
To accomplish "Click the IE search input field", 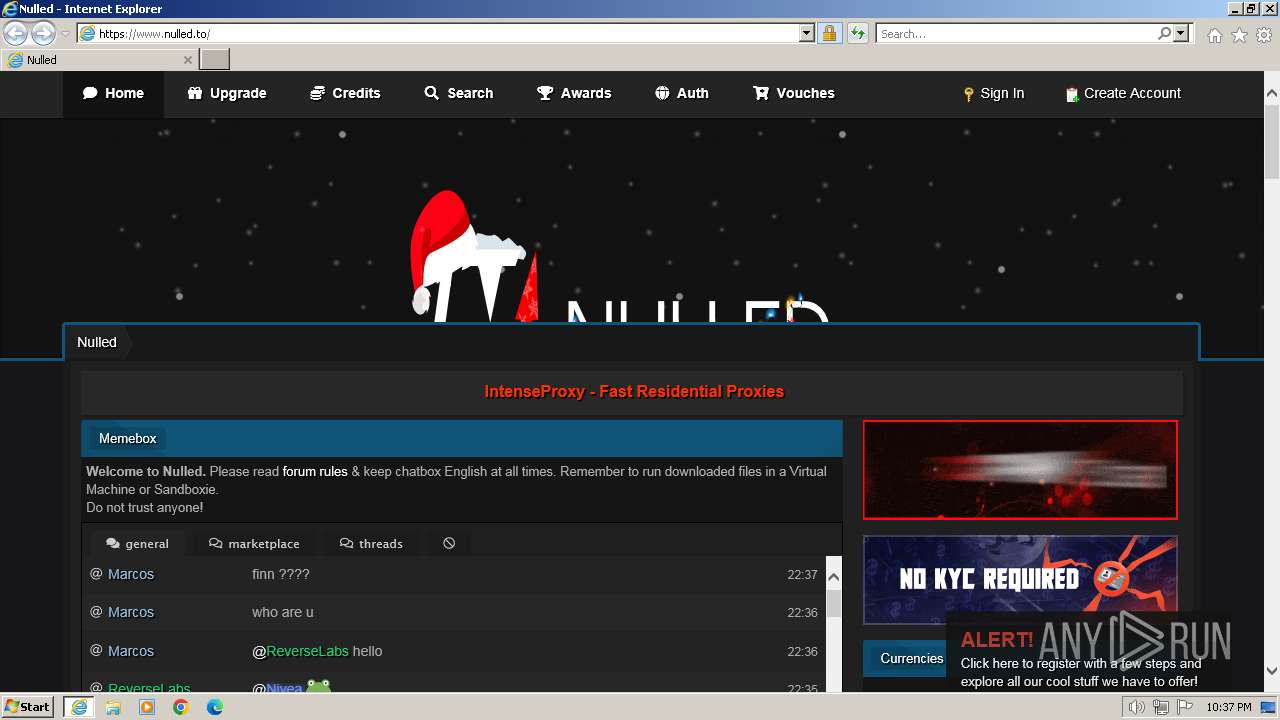I will [x=1016, y=33].
